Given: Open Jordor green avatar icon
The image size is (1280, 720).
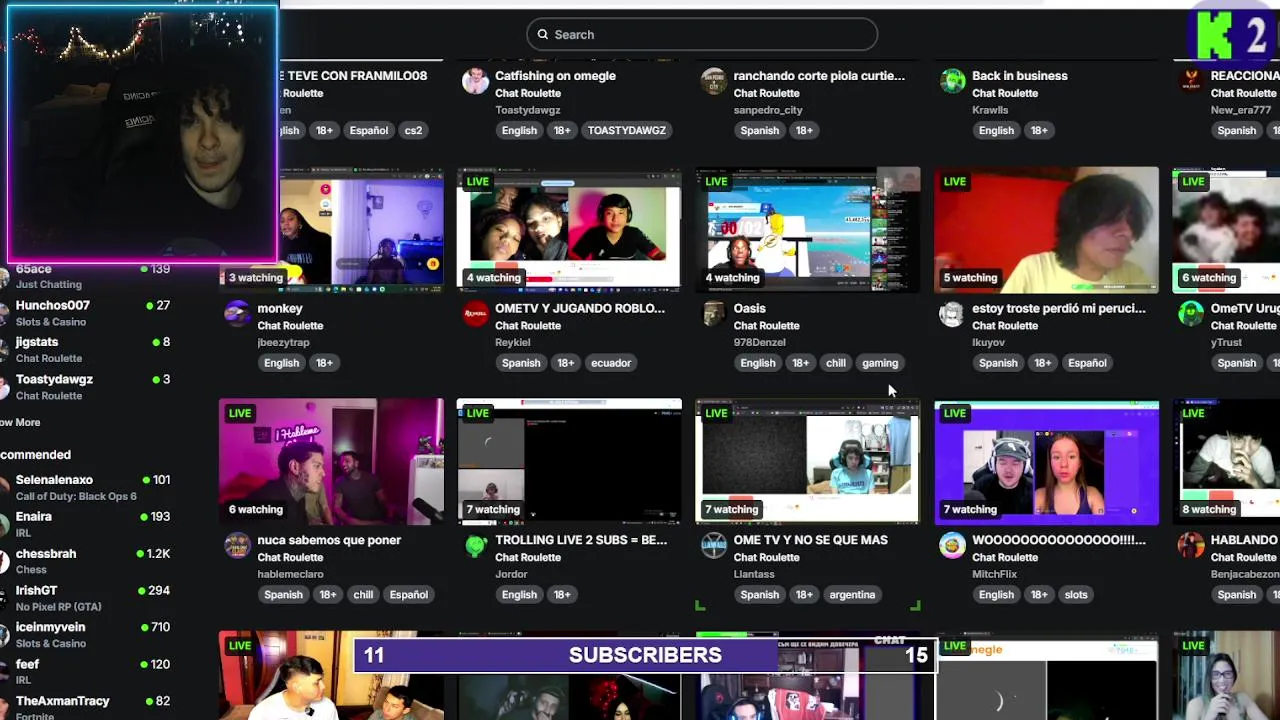Looking at the screenshot, I should point(475,545).
